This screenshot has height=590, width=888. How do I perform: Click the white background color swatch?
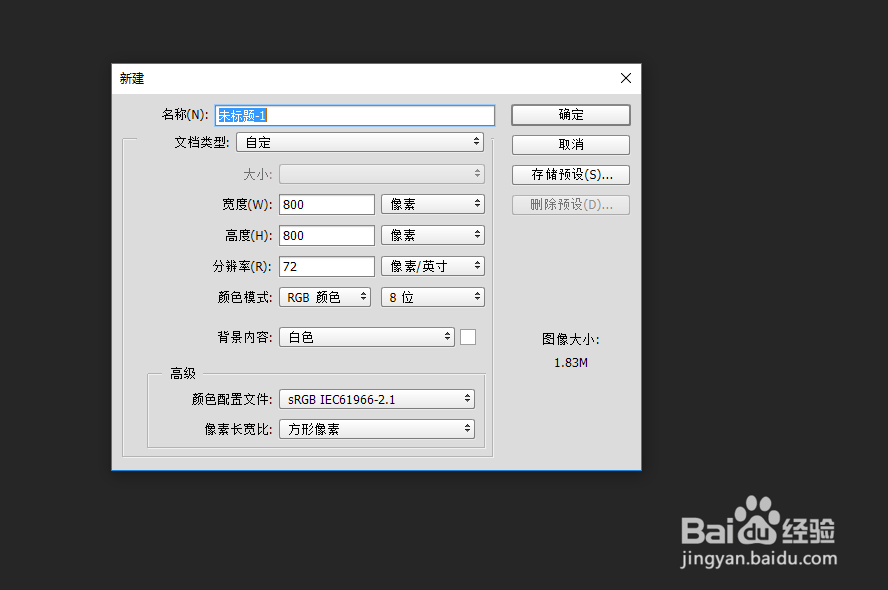coord(468,337)
